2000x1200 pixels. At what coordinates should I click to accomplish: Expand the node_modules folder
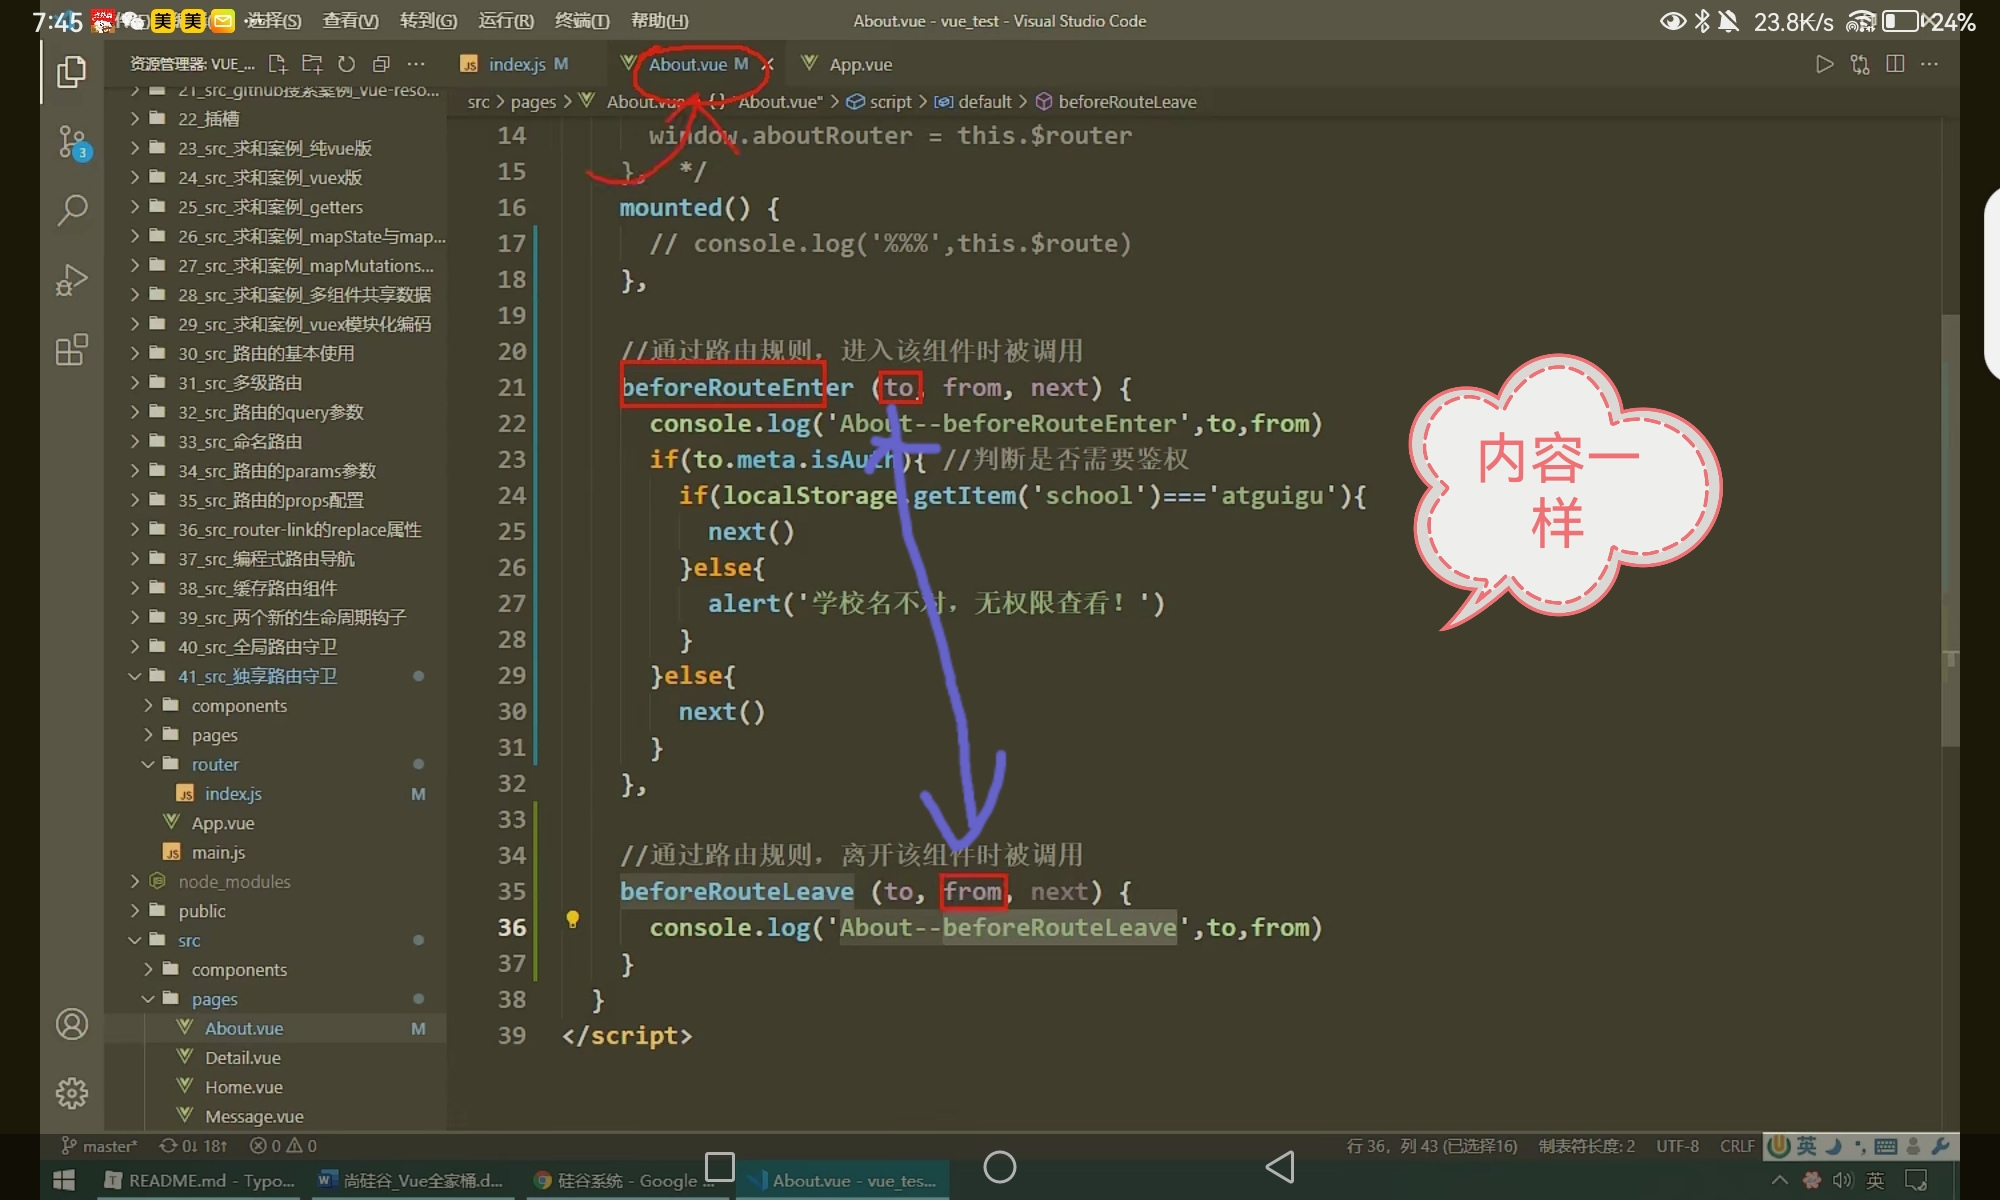(x=234, y=882)
